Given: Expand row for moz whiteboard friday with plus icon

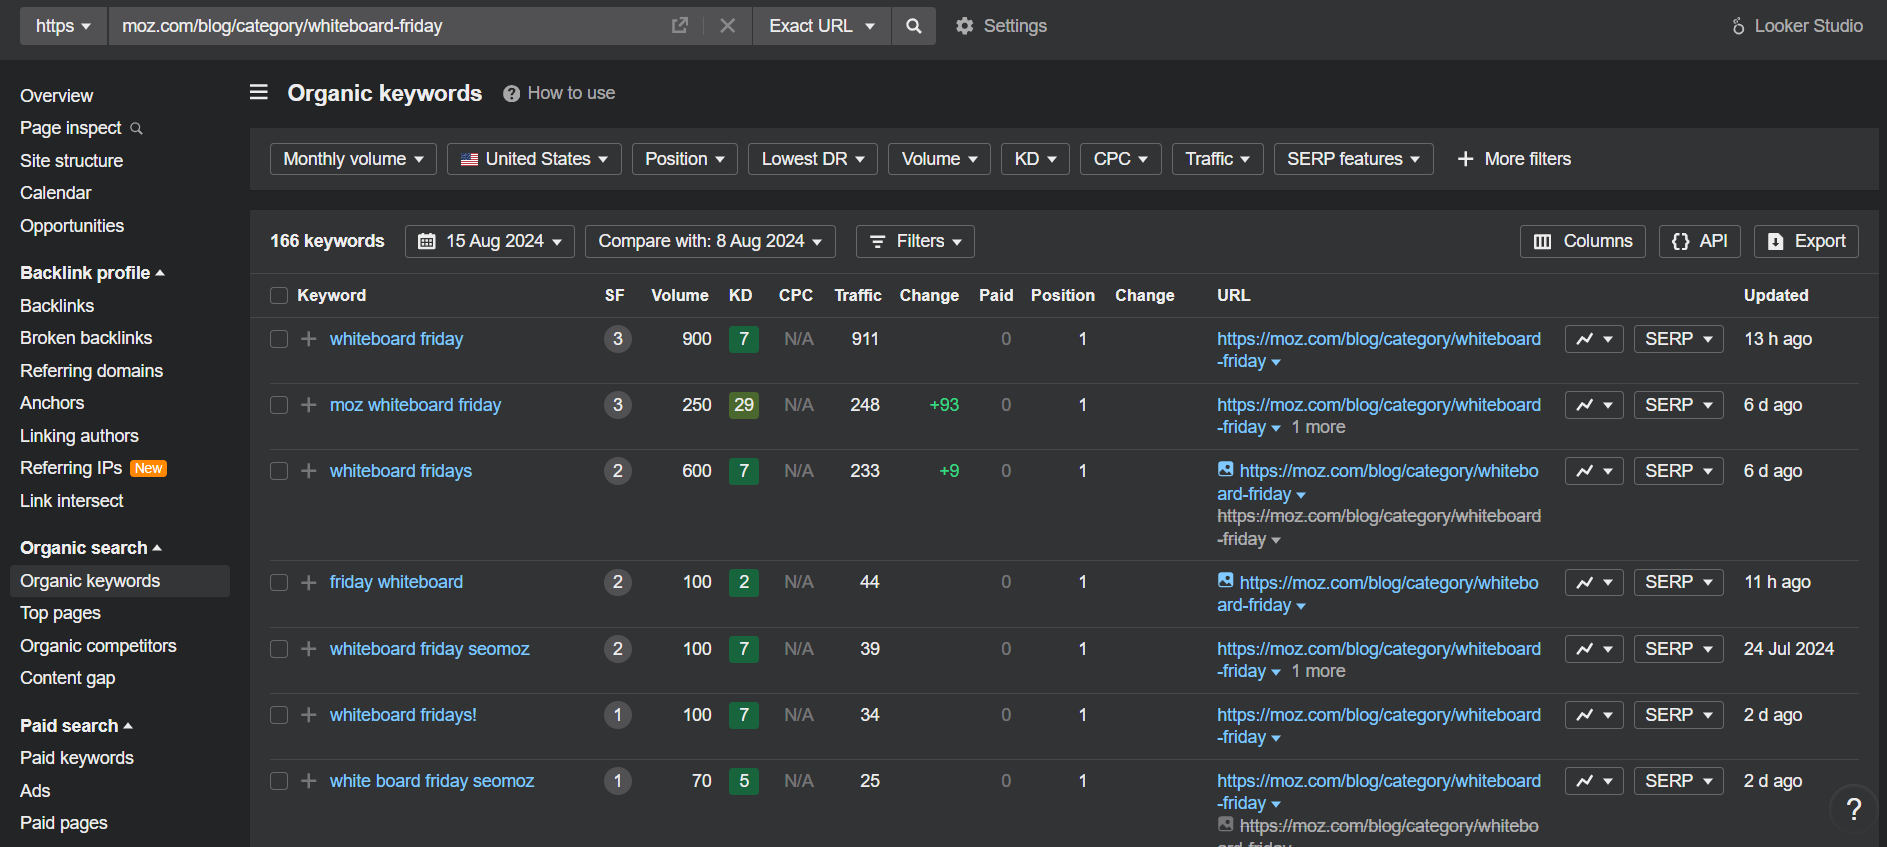Looking at the screenshot, I should tap(309, 405).
